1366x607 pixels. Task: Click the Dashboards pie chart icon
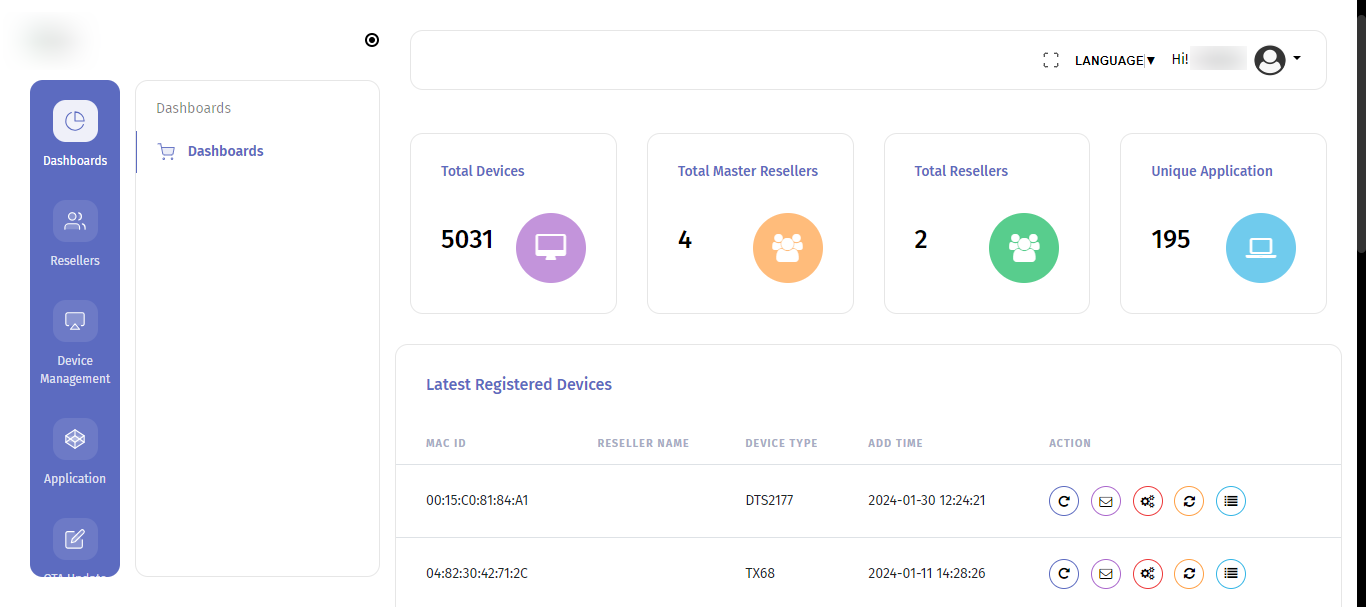coord(75,121)
